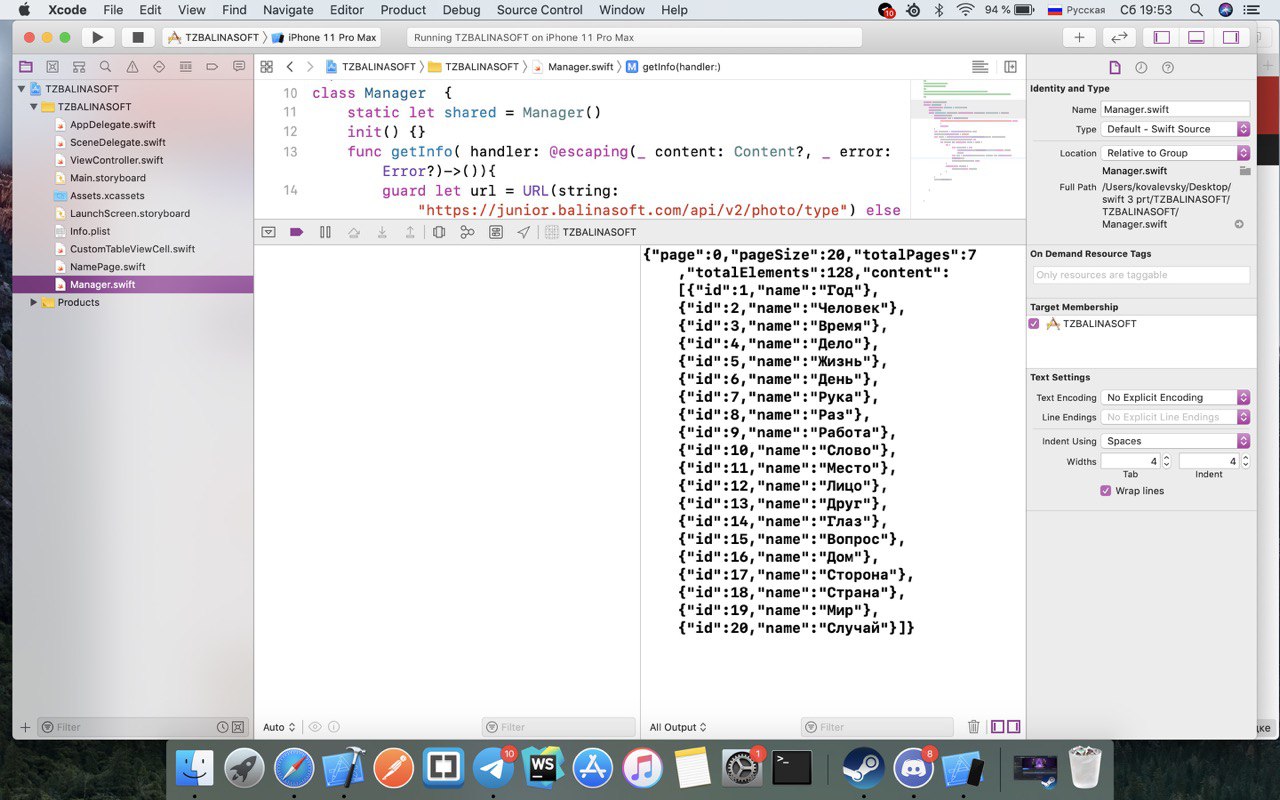Open the Debug Memory Graph button
1280x800 pixels.
pyautogui.click(x=467, y=232)
